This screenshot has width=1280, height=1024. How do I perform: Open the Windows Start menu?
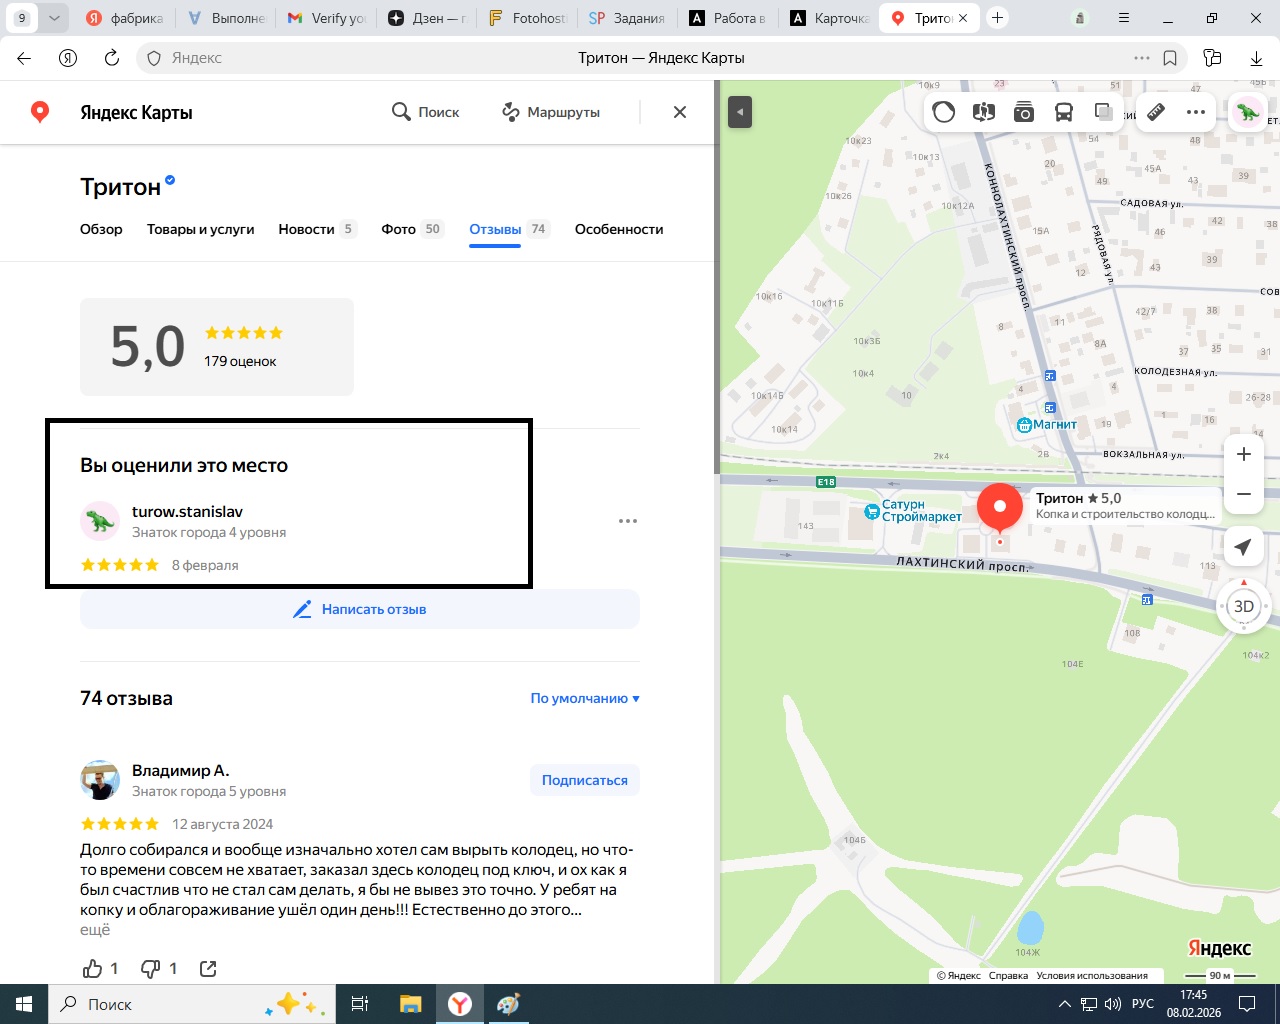pos(24,1004)
